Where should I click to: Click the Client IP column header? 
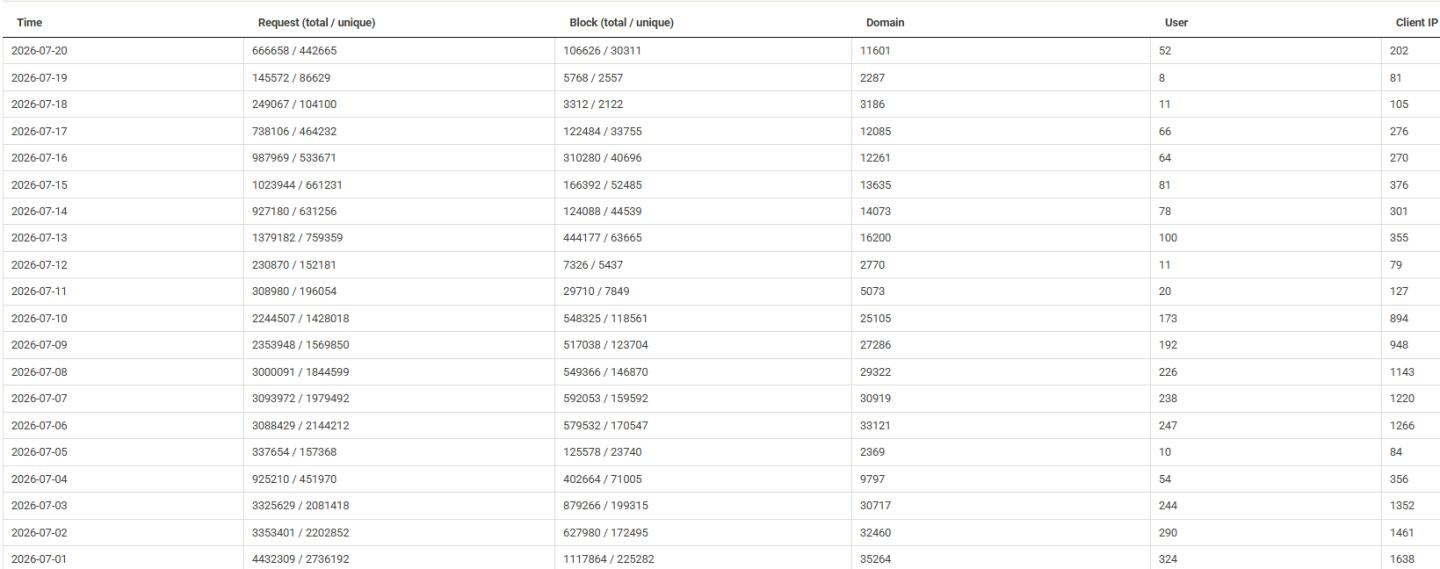[1416, 23]
